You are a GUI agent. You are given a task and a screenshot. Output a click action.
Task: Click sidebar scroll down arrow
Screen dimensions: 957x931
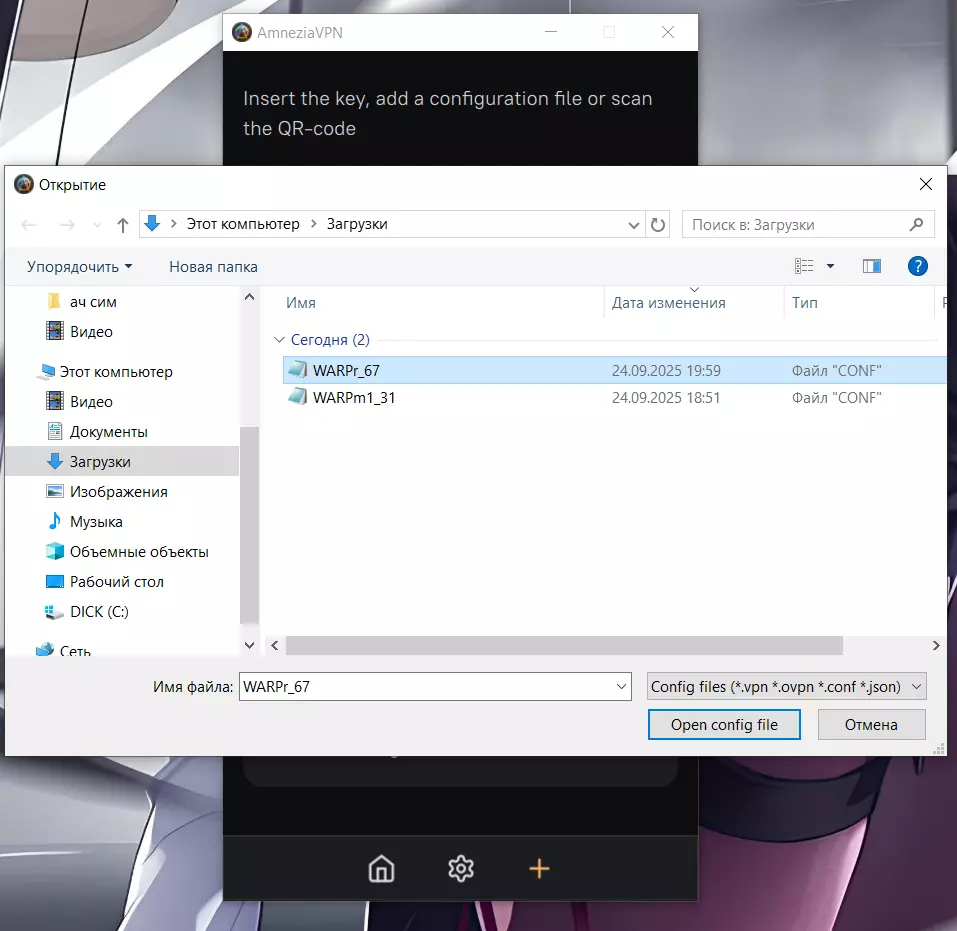(x=249, y=645)
